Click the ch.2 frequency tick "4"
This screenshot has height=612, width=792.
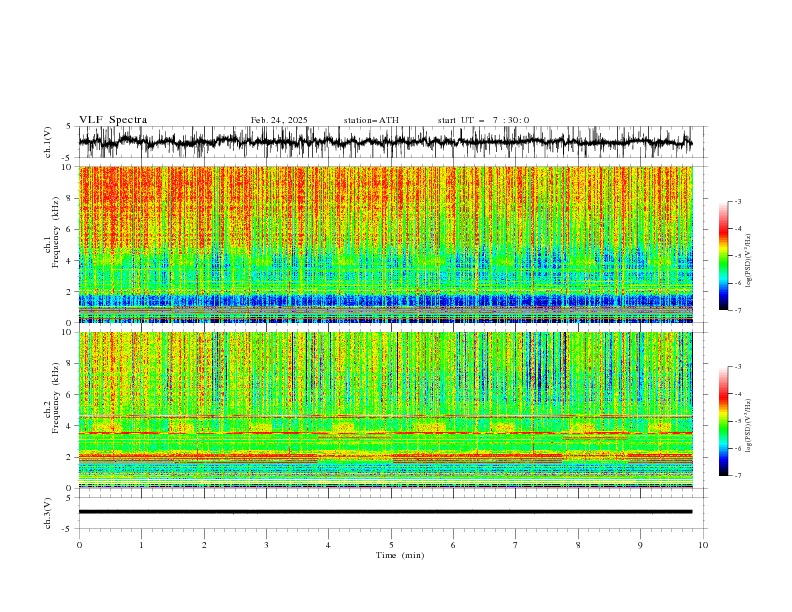pyautogui.click(x=71, y=426)
